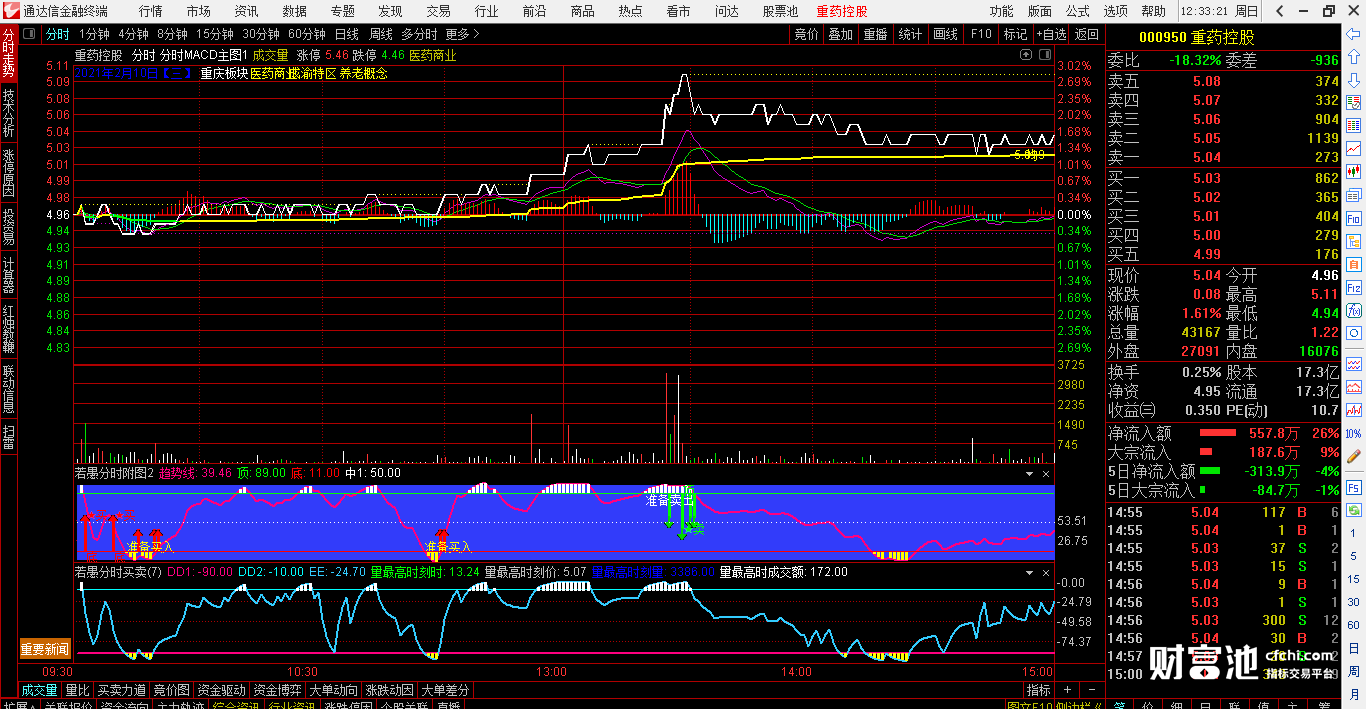Click the F12 icon in right sidebar
Image resolution: width=1366 pixels, height=709 pixels.
pos(1354,288)
